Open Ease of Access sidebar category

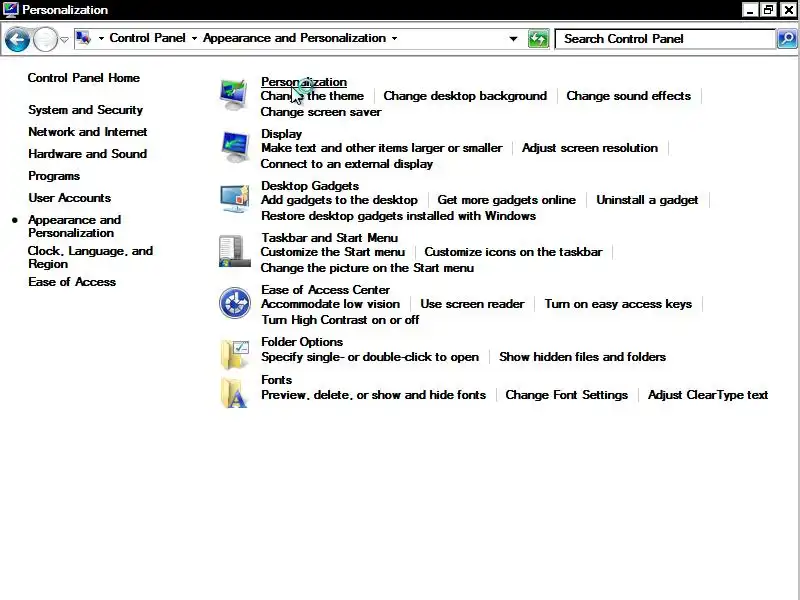pyautogui.click(x=72, y=282)
